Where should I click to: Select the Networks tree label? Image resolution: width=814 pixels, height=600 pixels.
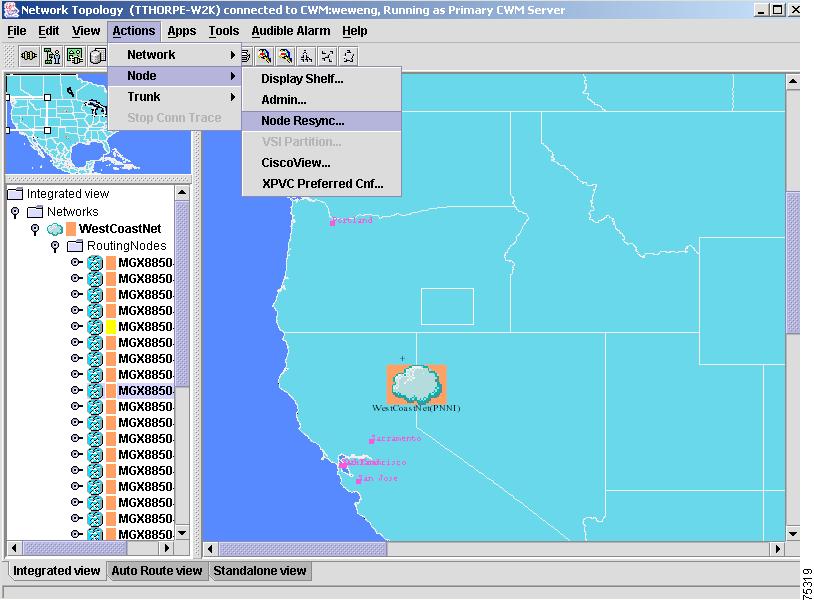(72, 212)
